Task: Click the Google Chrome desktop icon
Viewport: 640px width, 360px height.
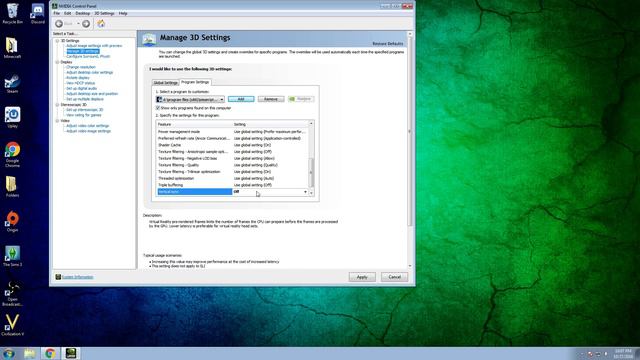Action: click(12, 154)
